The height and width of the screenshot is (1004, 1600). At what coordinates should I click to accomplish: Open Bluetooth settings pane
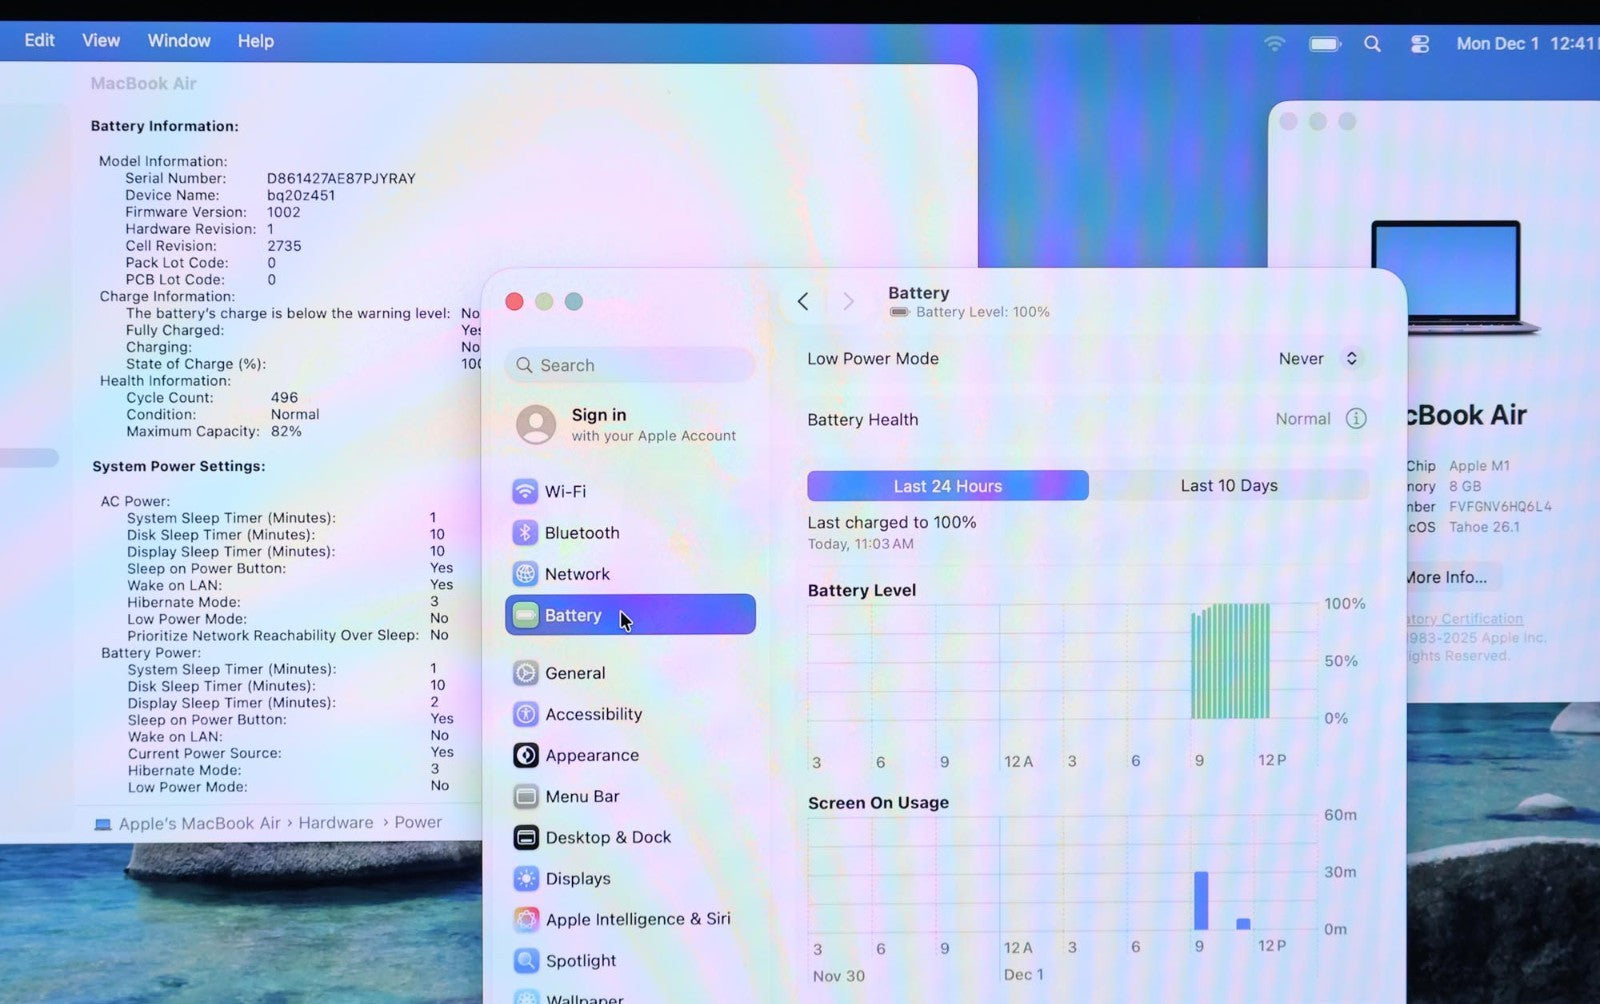581,533
